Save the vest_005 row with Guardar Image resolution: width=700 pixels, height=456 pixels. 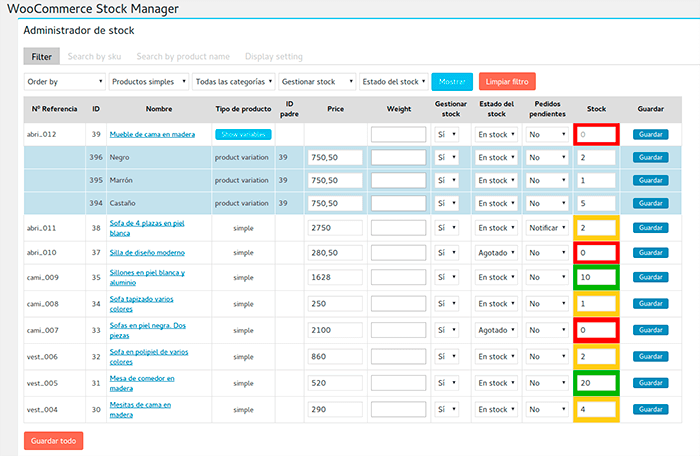650,383
